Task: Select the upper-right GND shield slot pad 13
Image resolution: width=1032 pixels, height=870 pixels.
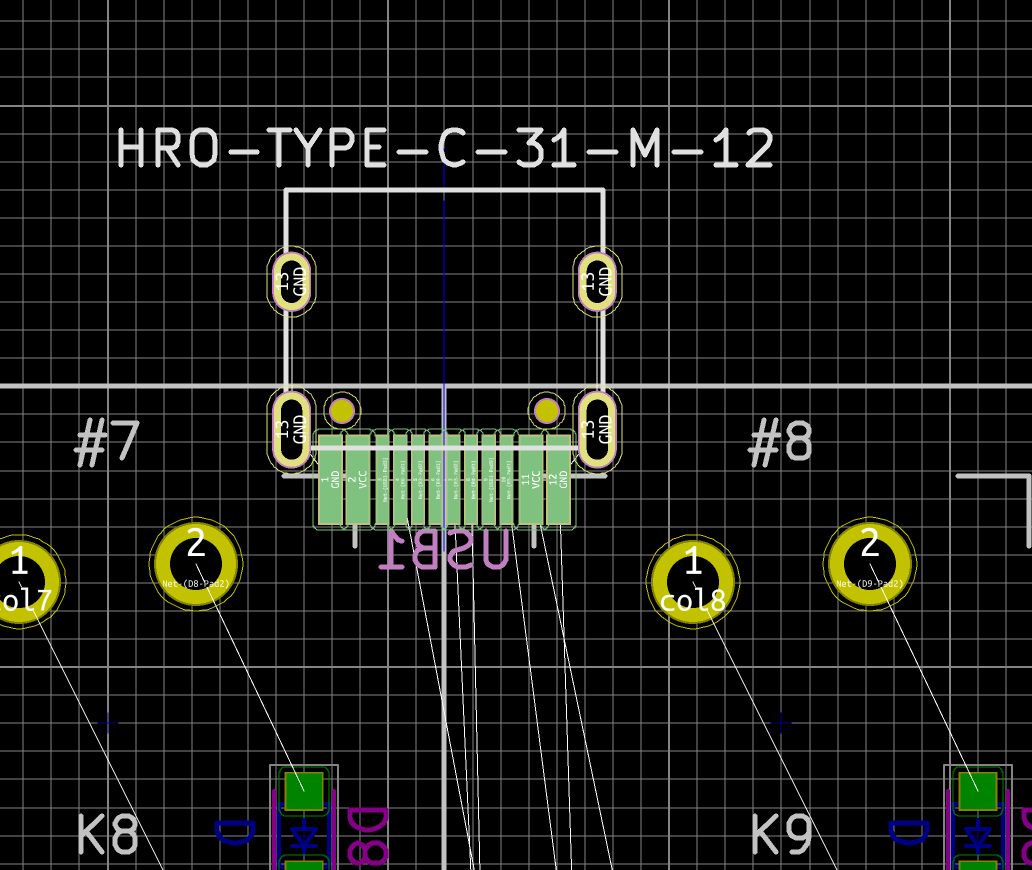Action: [x=598, y=281]
